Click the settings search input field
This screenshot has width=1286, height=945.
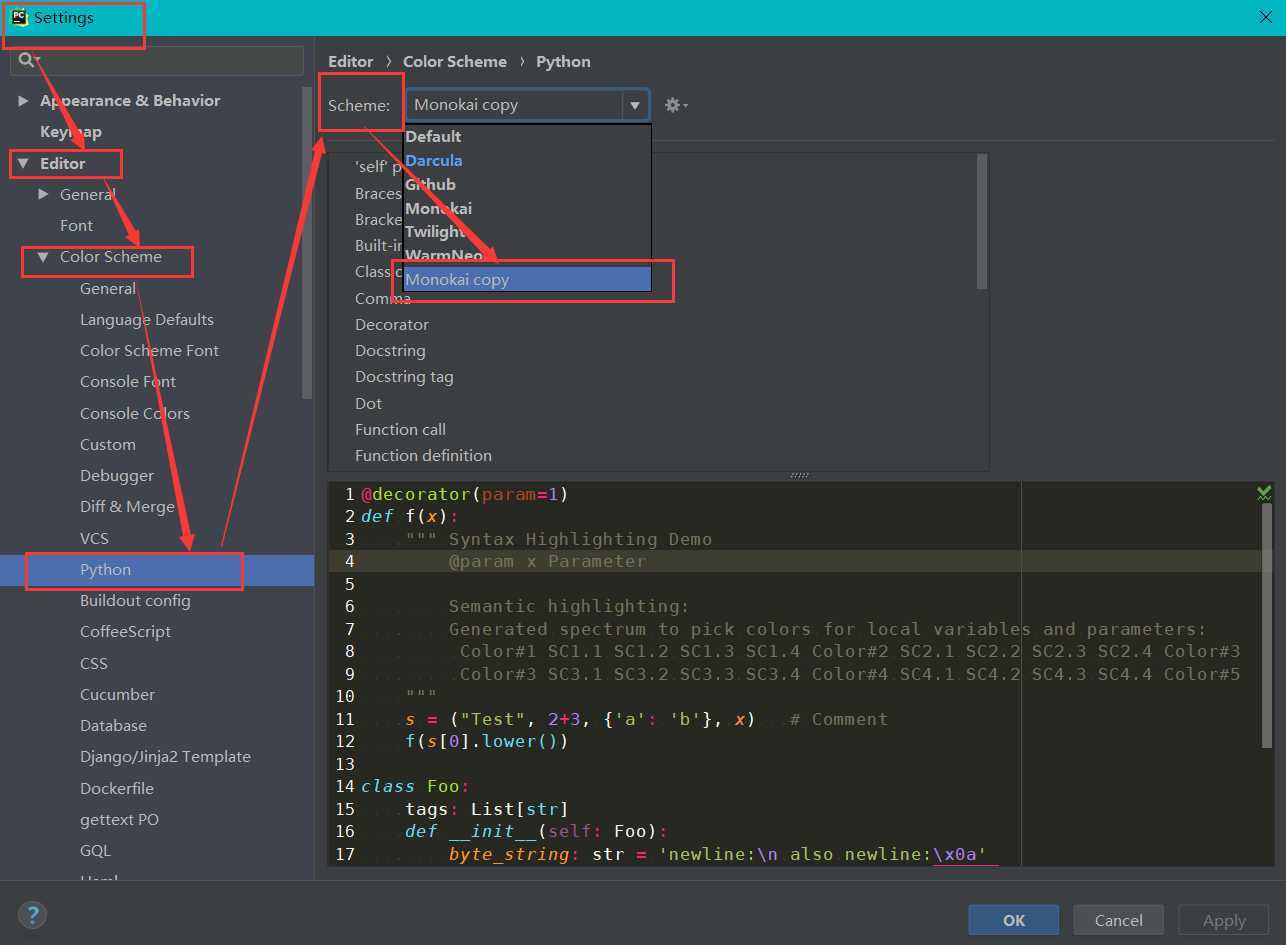170,60
